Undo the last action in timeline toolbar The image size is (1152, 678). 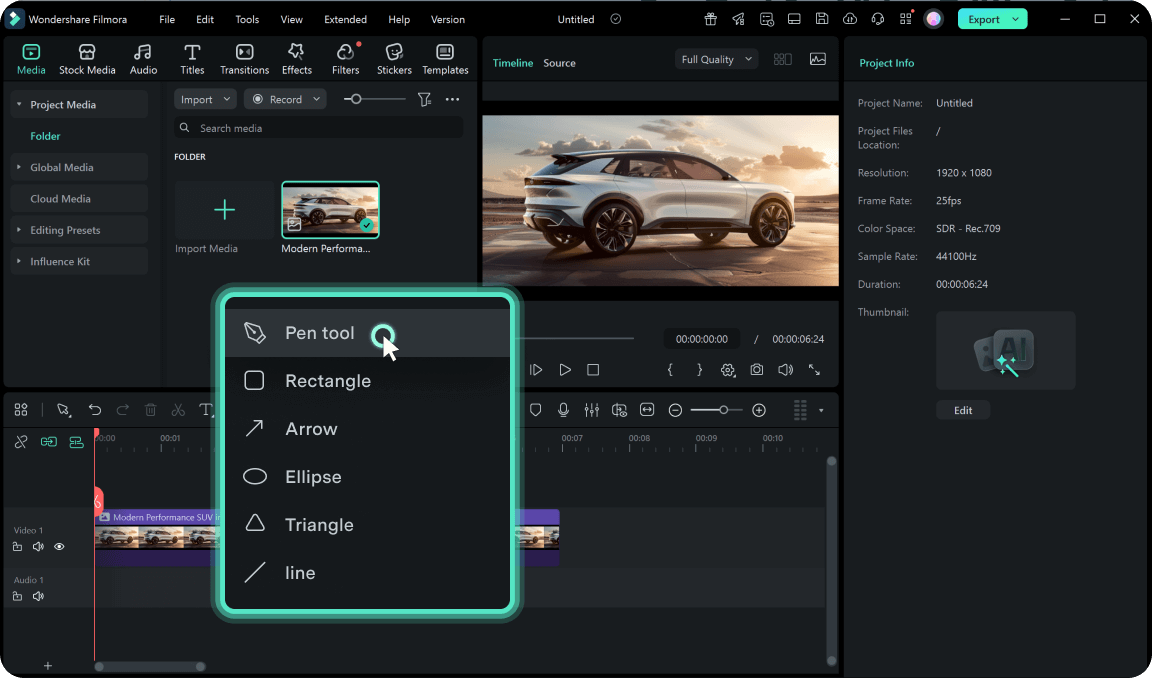click(95, 410)
